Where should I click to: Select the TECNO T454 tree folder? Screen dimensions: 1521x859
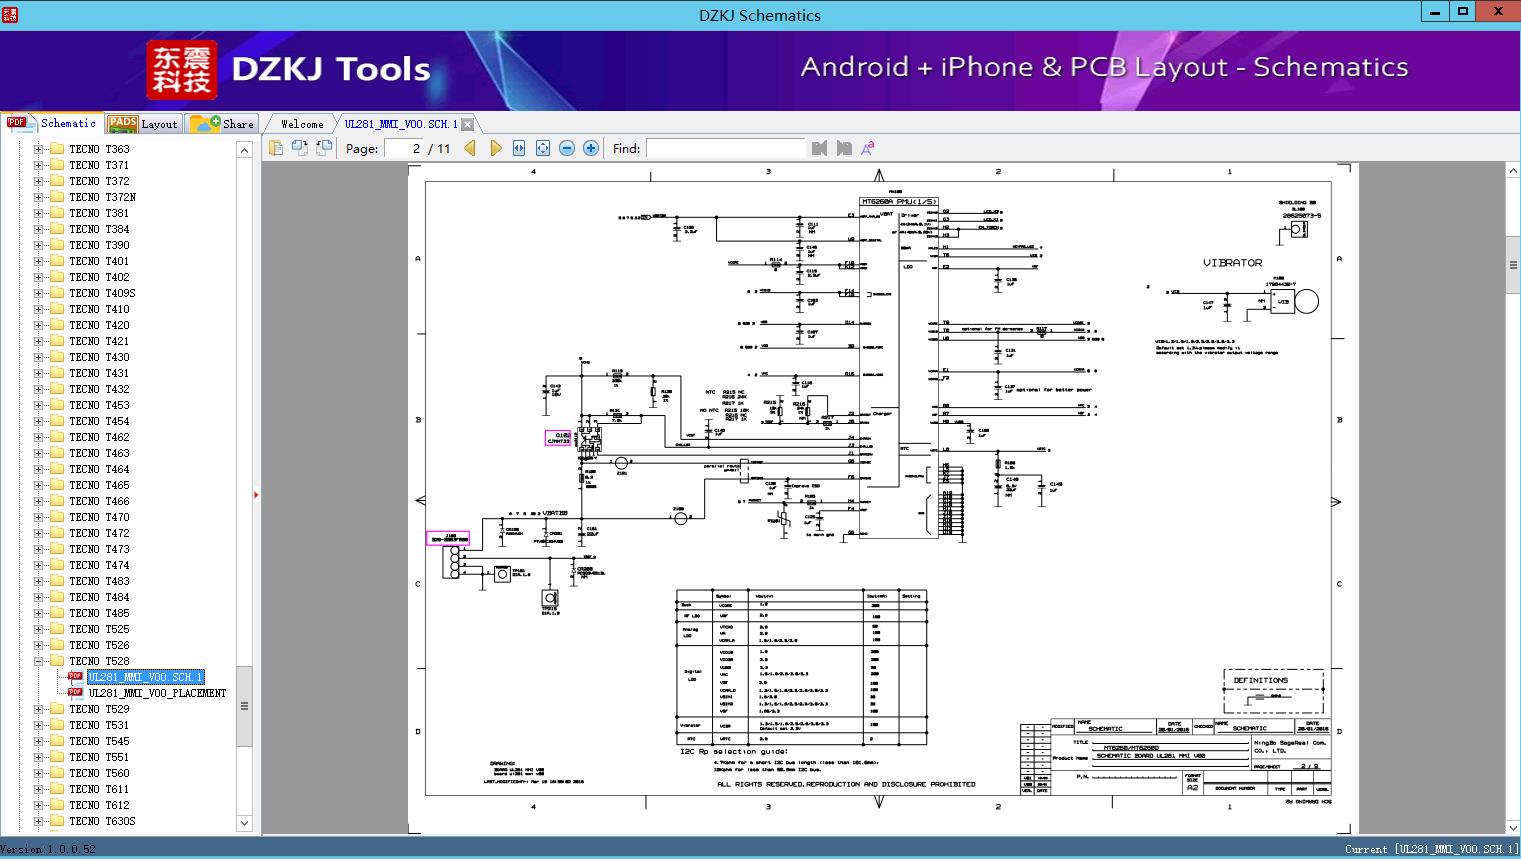(99, 421)
